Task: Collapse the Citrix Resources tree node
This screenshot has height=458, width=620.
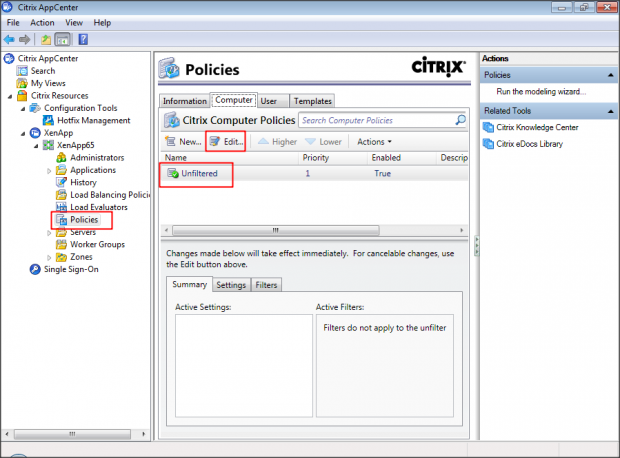Action: coord(10,96)
